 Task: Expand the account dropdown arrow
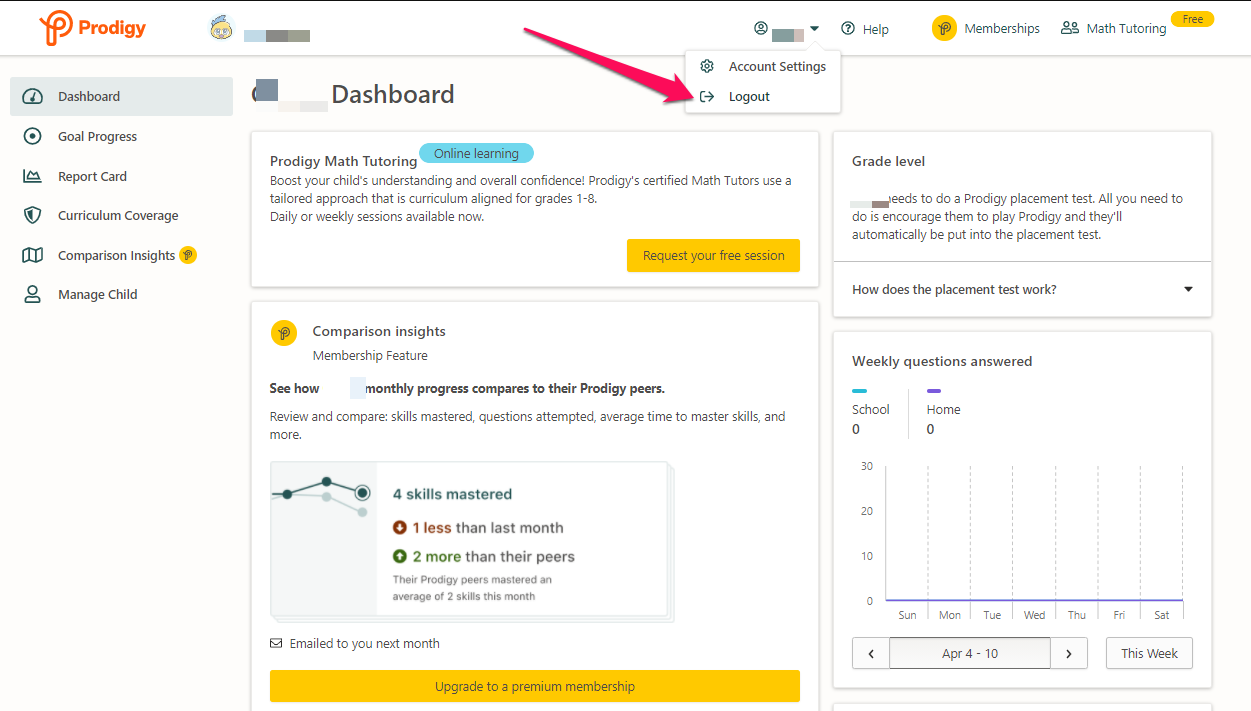pyautogui.click(x=814, y=28)
